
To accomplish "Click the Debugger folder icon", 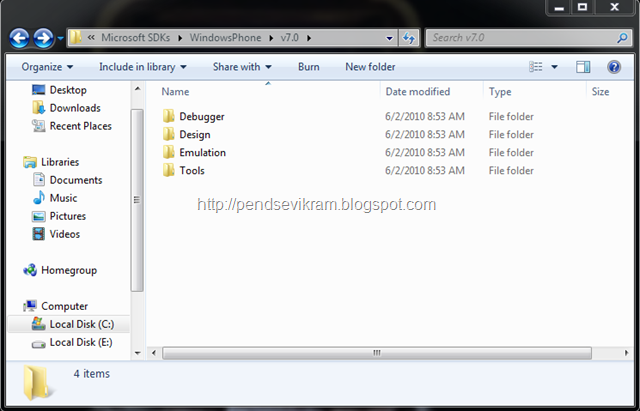I will (169, 116).
